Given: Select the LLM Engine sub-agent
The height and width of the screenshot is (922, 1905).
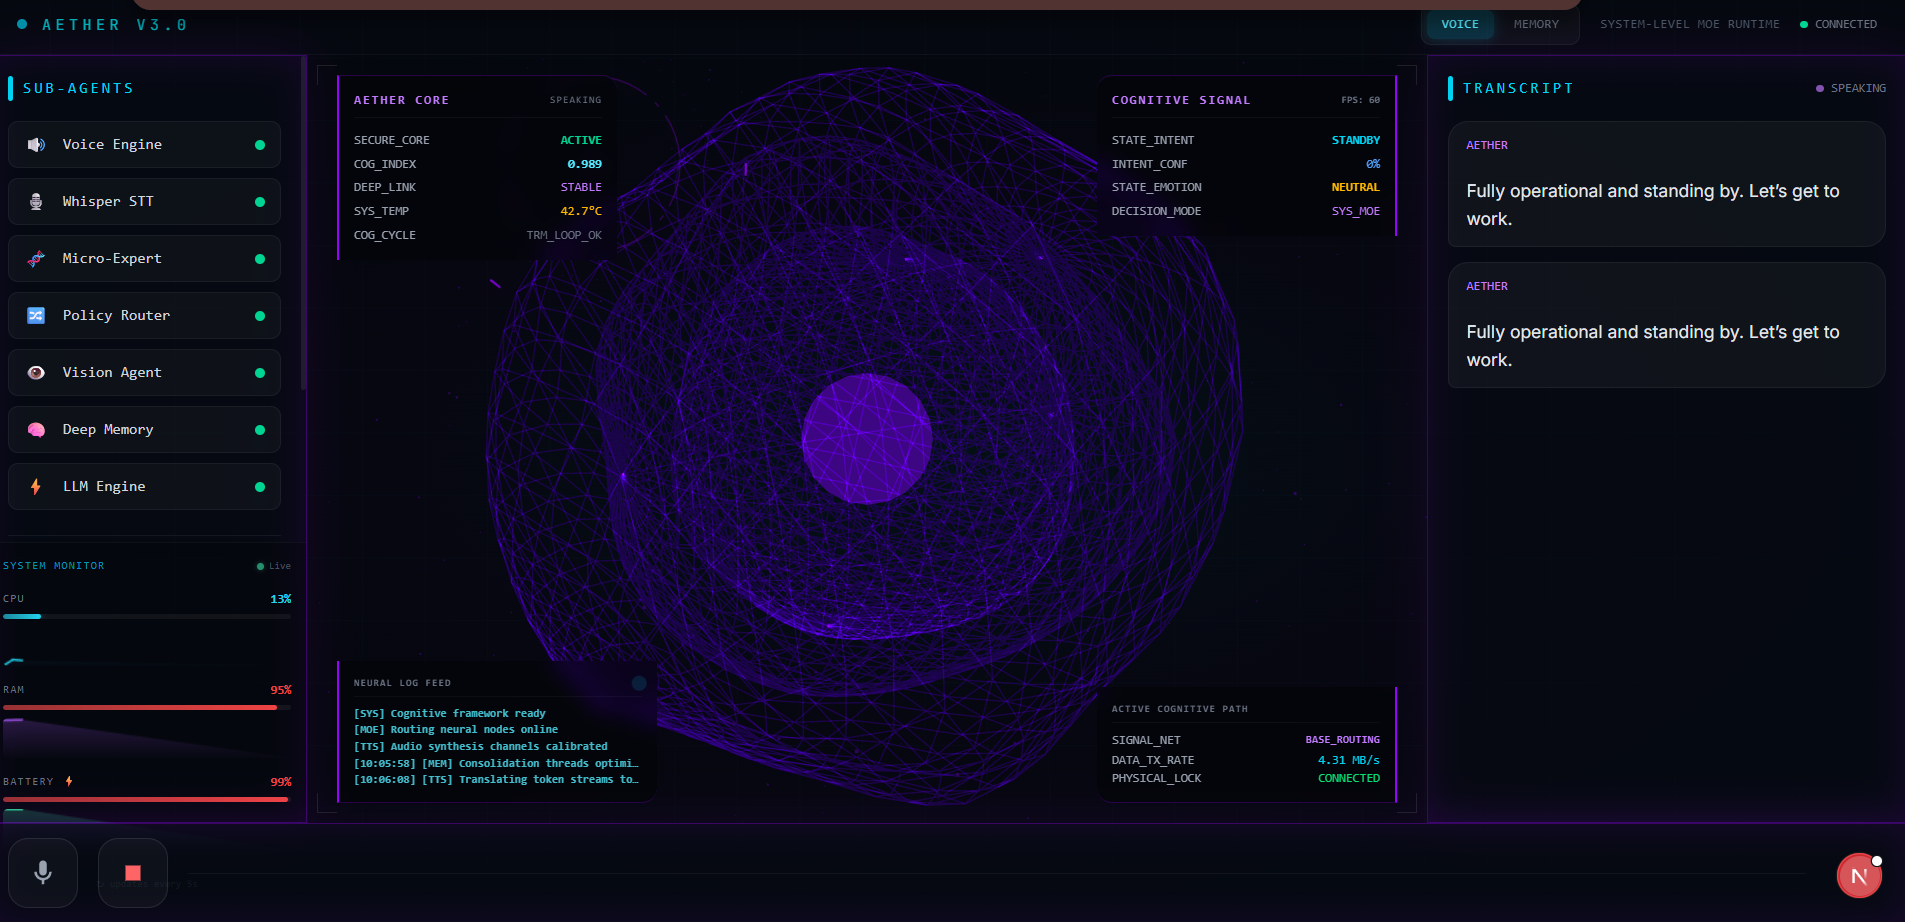Looking at the screenshot, I should pos(144,487).
